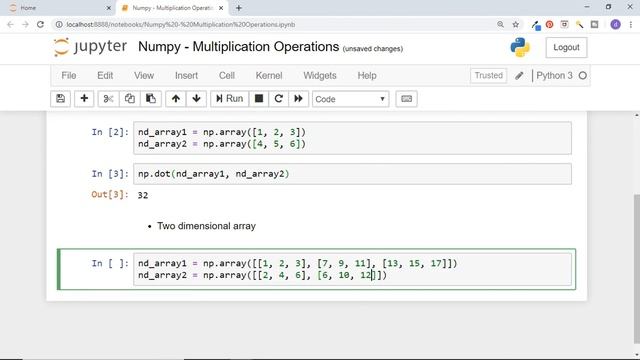
Task: Move selected cell up arrow
Action: coord(176,99)
